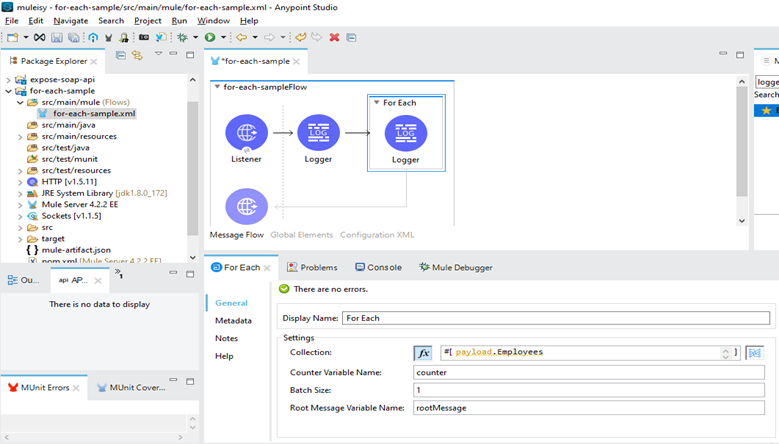
Task: Open the dropdown arrow next to the Run button
Action: tap(223, 37)
